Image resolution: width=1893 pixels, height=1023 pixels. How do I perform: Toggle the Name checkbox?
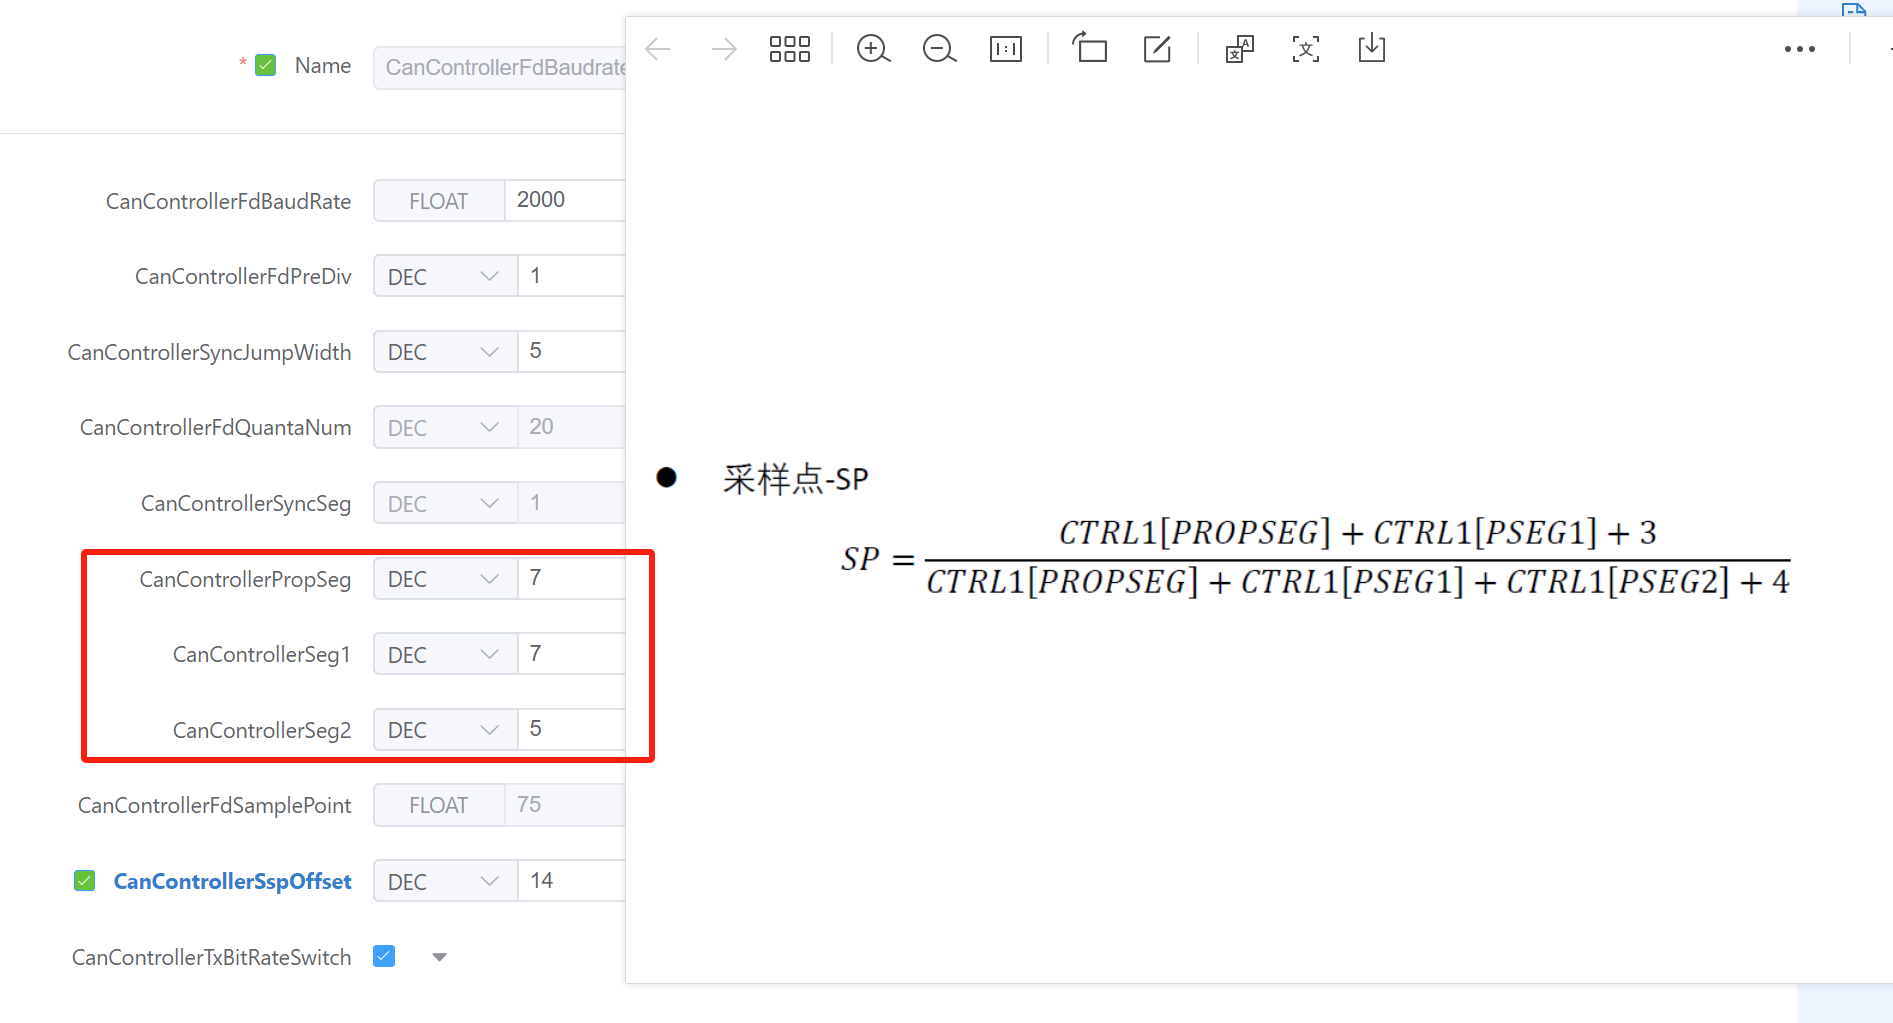click(266, 66)
